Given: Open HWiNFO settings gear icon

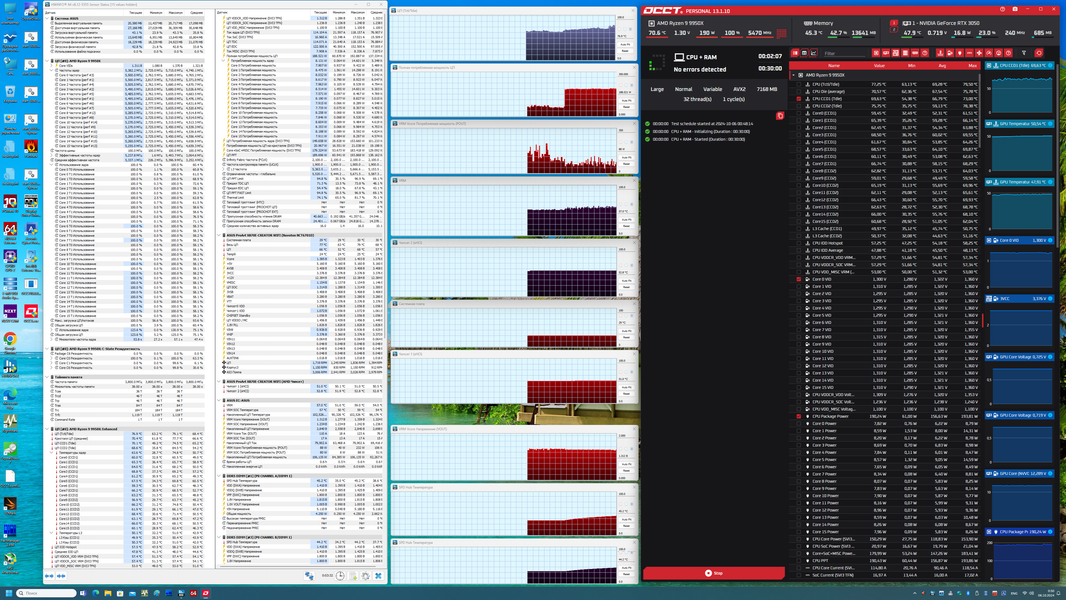Looking at the screenshot, I should coord(366,576).
